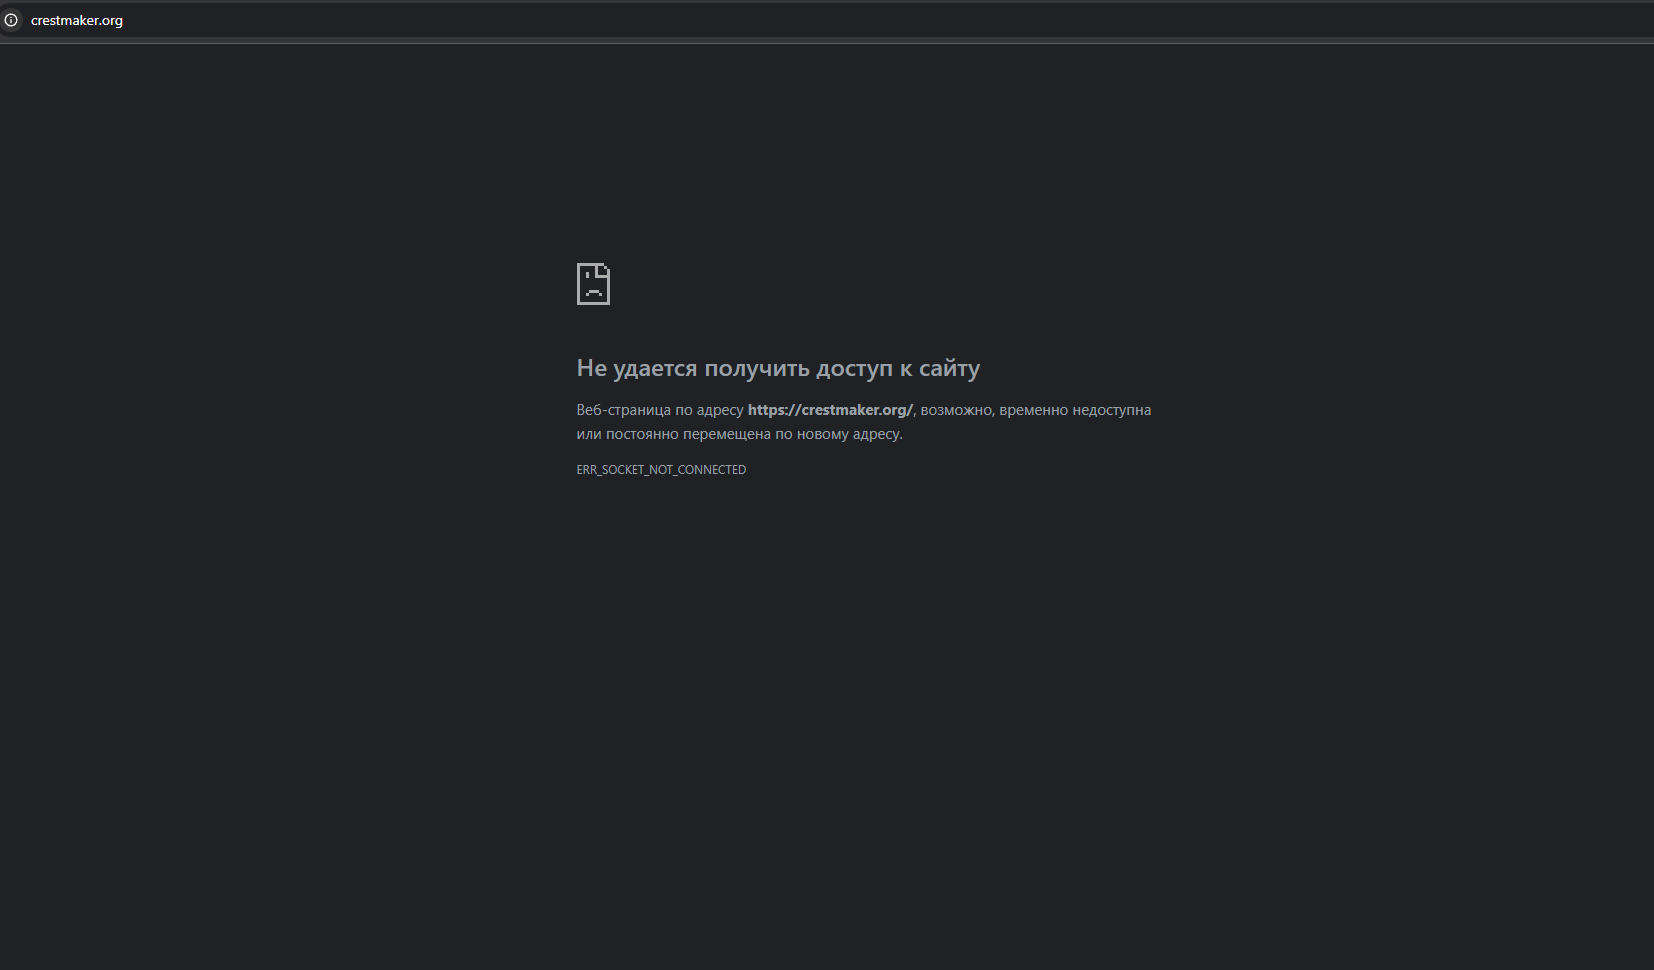Image resolution: width=1654 pixels, height=970 pixels.
Task: Click the bold https://crestmaker.org/ URL in message
Action: (829, 410)
